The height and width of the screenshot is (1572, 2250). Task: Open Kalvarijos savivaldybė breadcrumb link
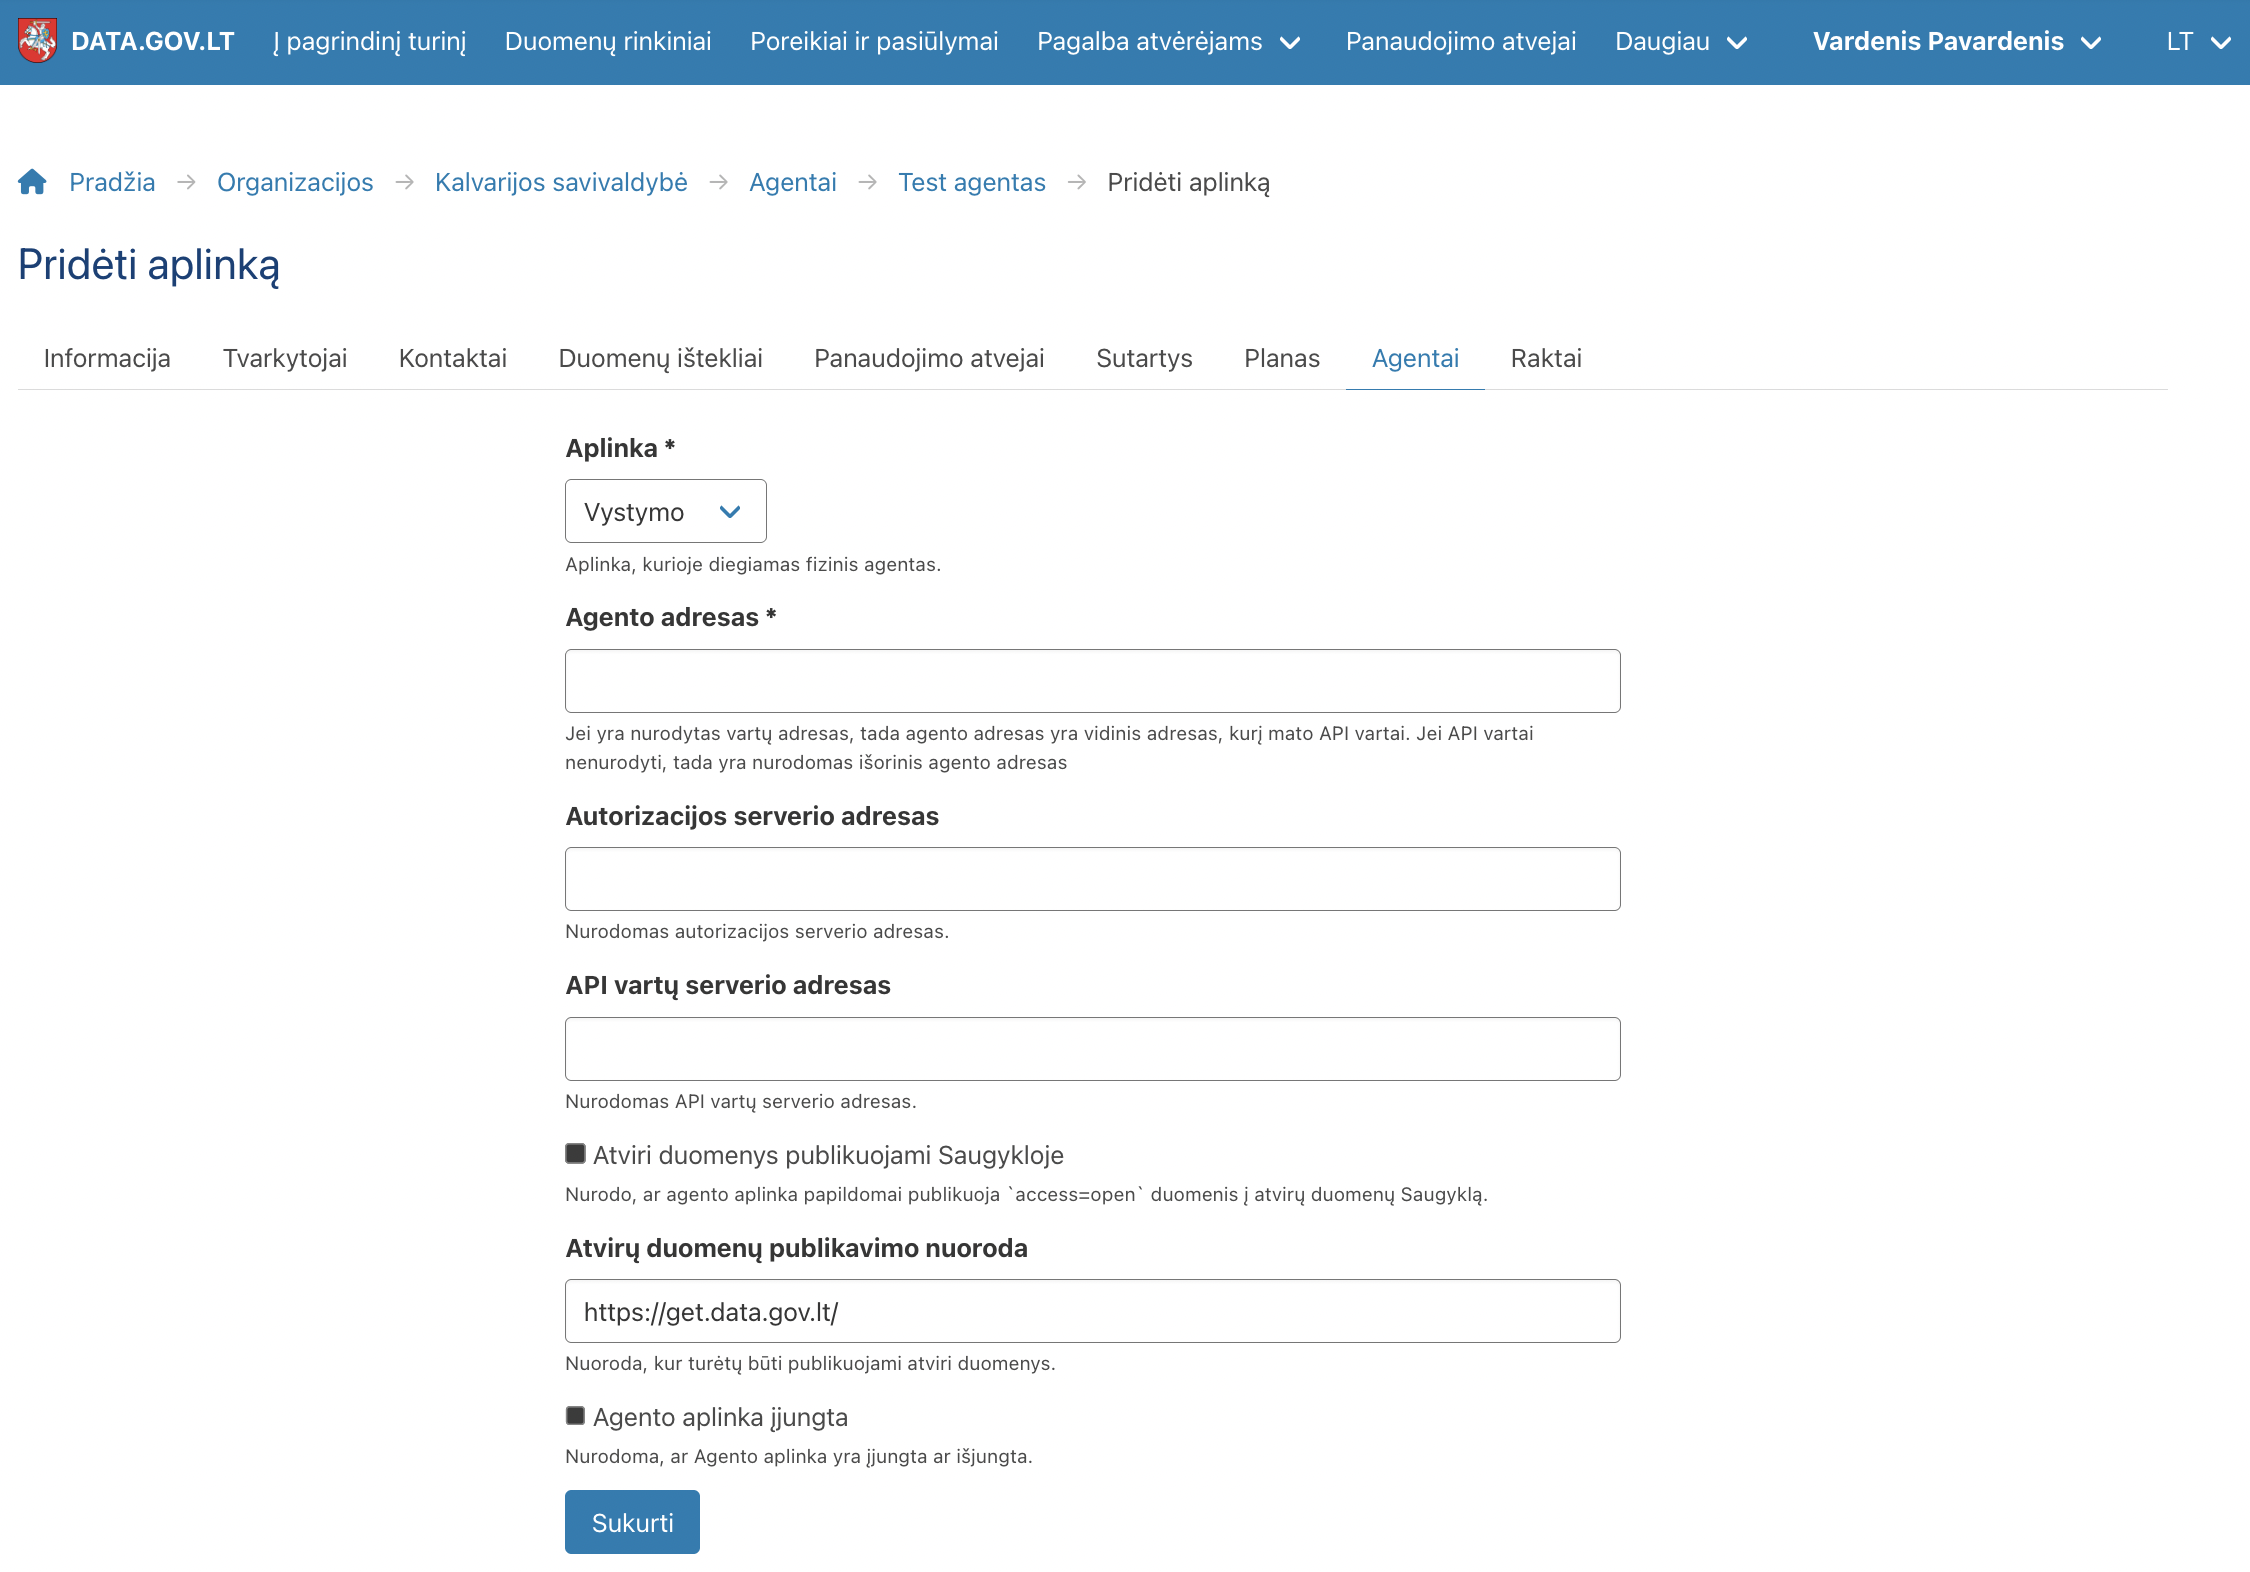[561, 182]
